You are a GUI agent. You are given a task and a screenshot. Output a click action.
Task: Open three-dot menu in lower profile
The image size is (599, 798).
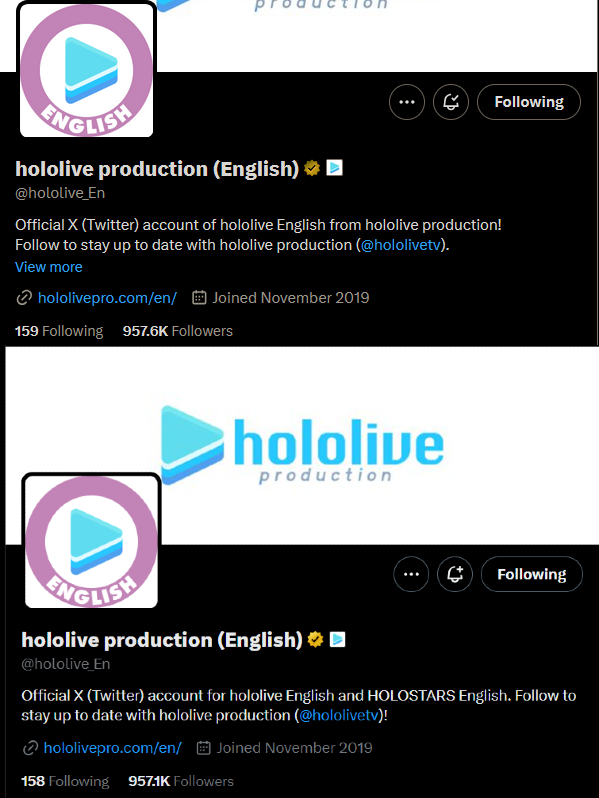coord(411,575)
